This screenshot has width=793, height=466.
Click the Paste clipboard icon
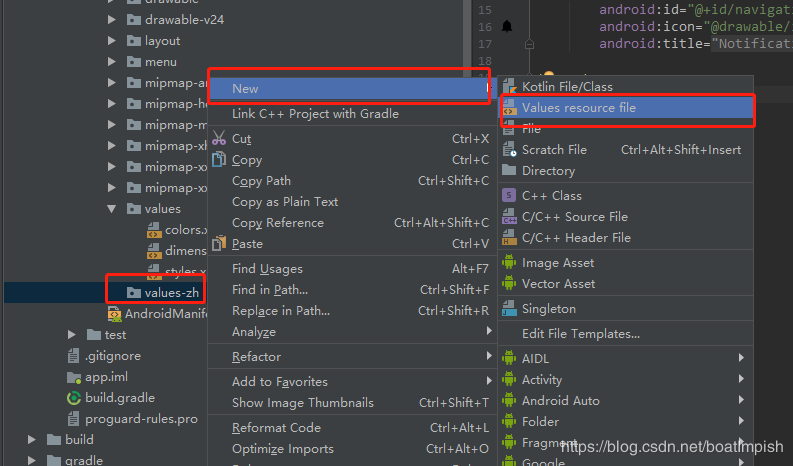pos(219,243)
